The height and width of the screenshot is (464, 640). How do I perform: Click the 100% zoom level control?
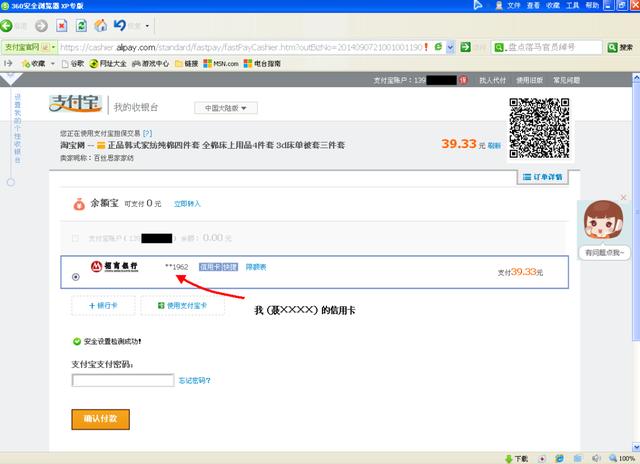coord(622,459)
